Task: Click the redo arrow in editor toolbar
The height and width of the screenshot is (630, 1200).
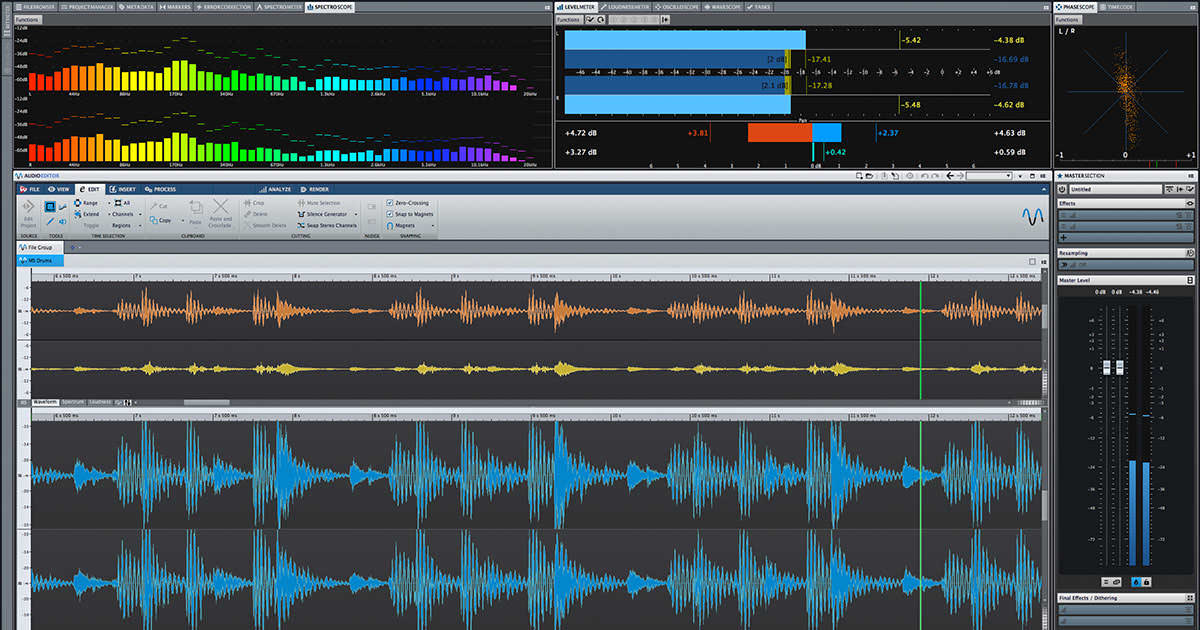Action: point(934,176)
